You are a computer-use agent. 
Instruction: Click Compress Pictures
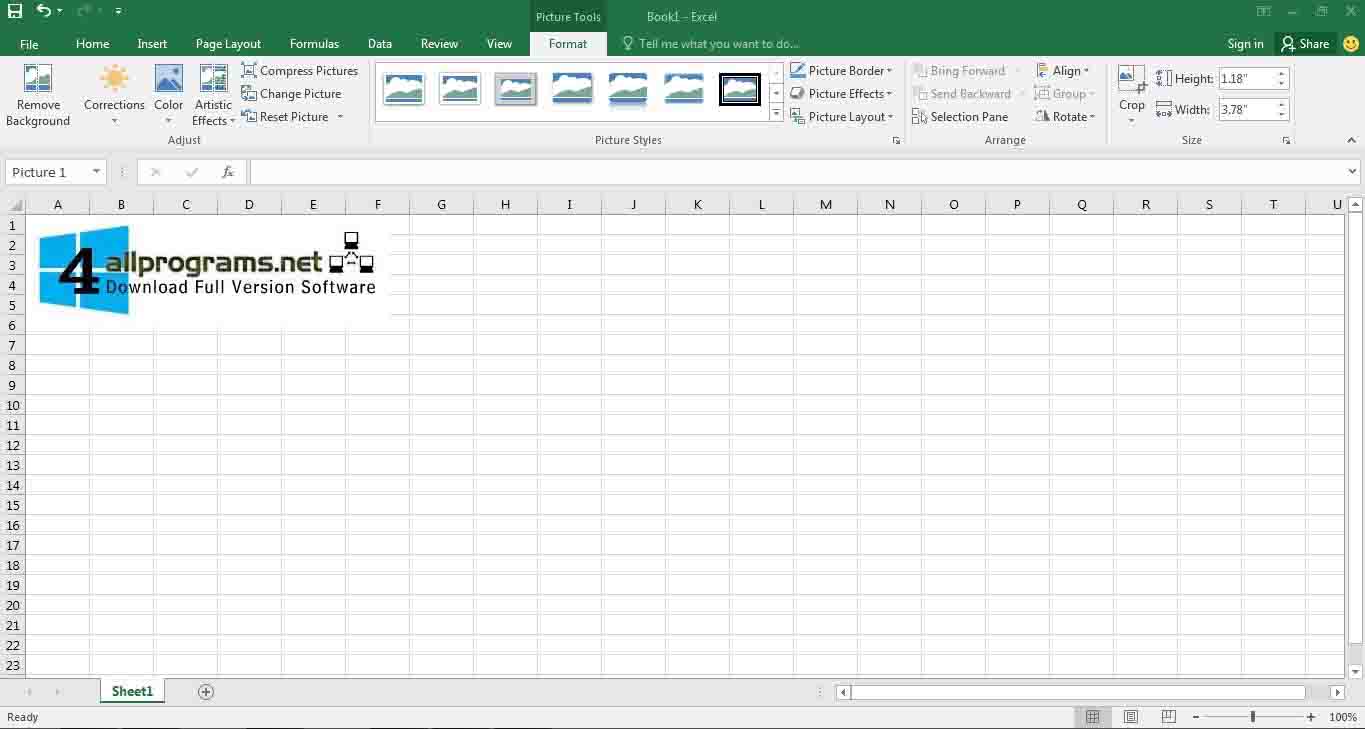[299, 71]
